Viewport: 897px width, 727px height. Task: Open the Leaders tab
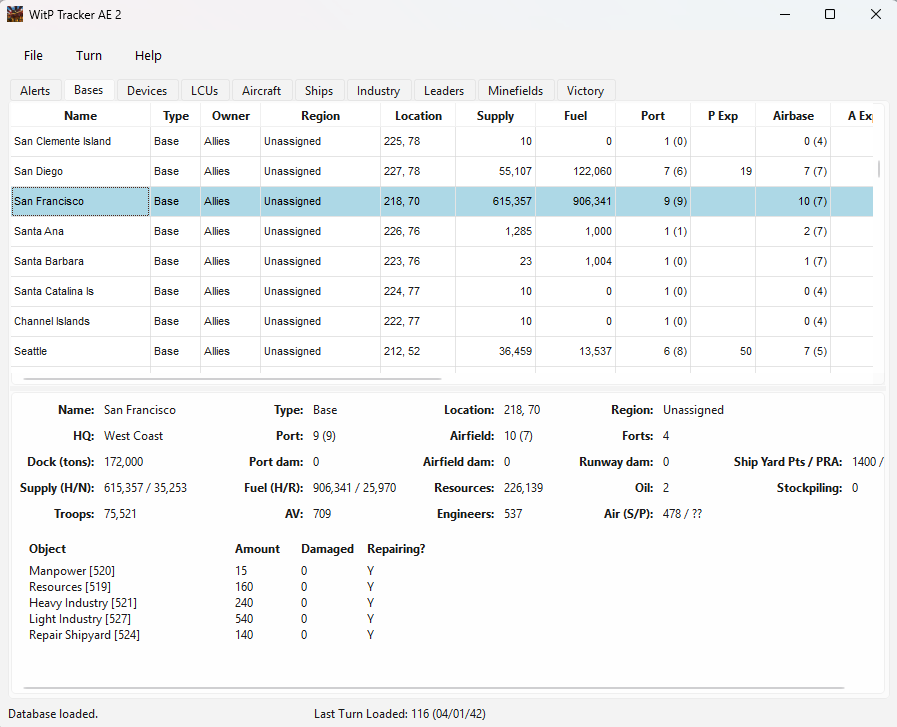(x=444, y=91)
